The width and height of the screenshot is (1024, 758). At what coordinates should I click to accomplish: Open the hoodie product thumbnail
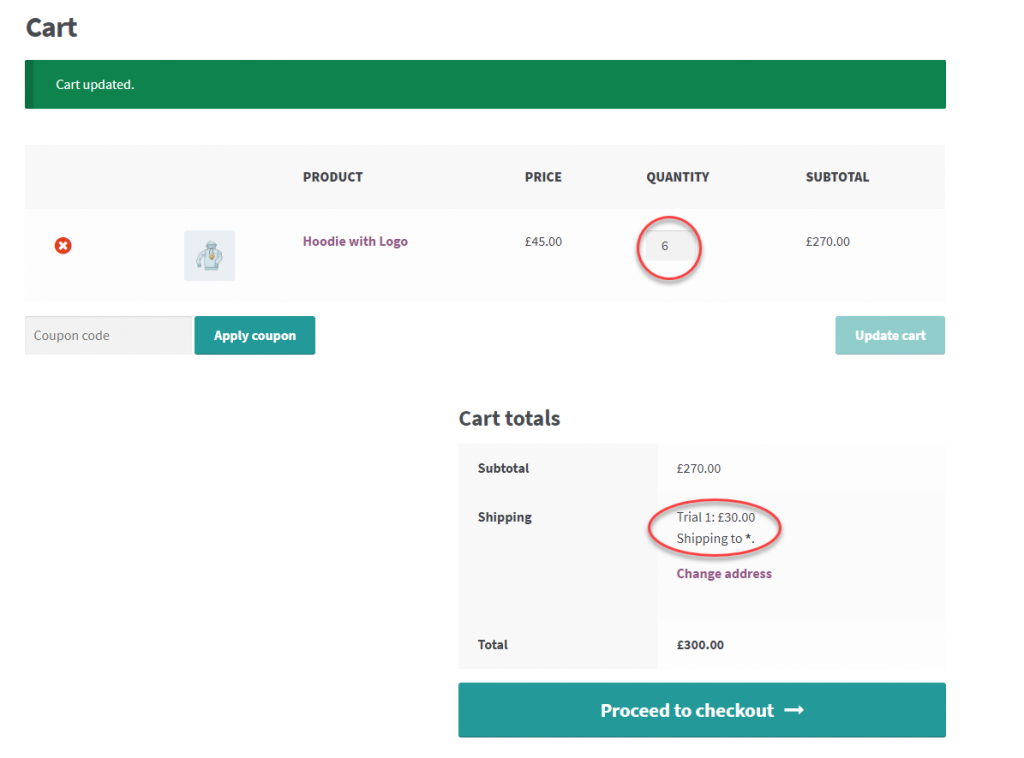(x=209, y=255)
